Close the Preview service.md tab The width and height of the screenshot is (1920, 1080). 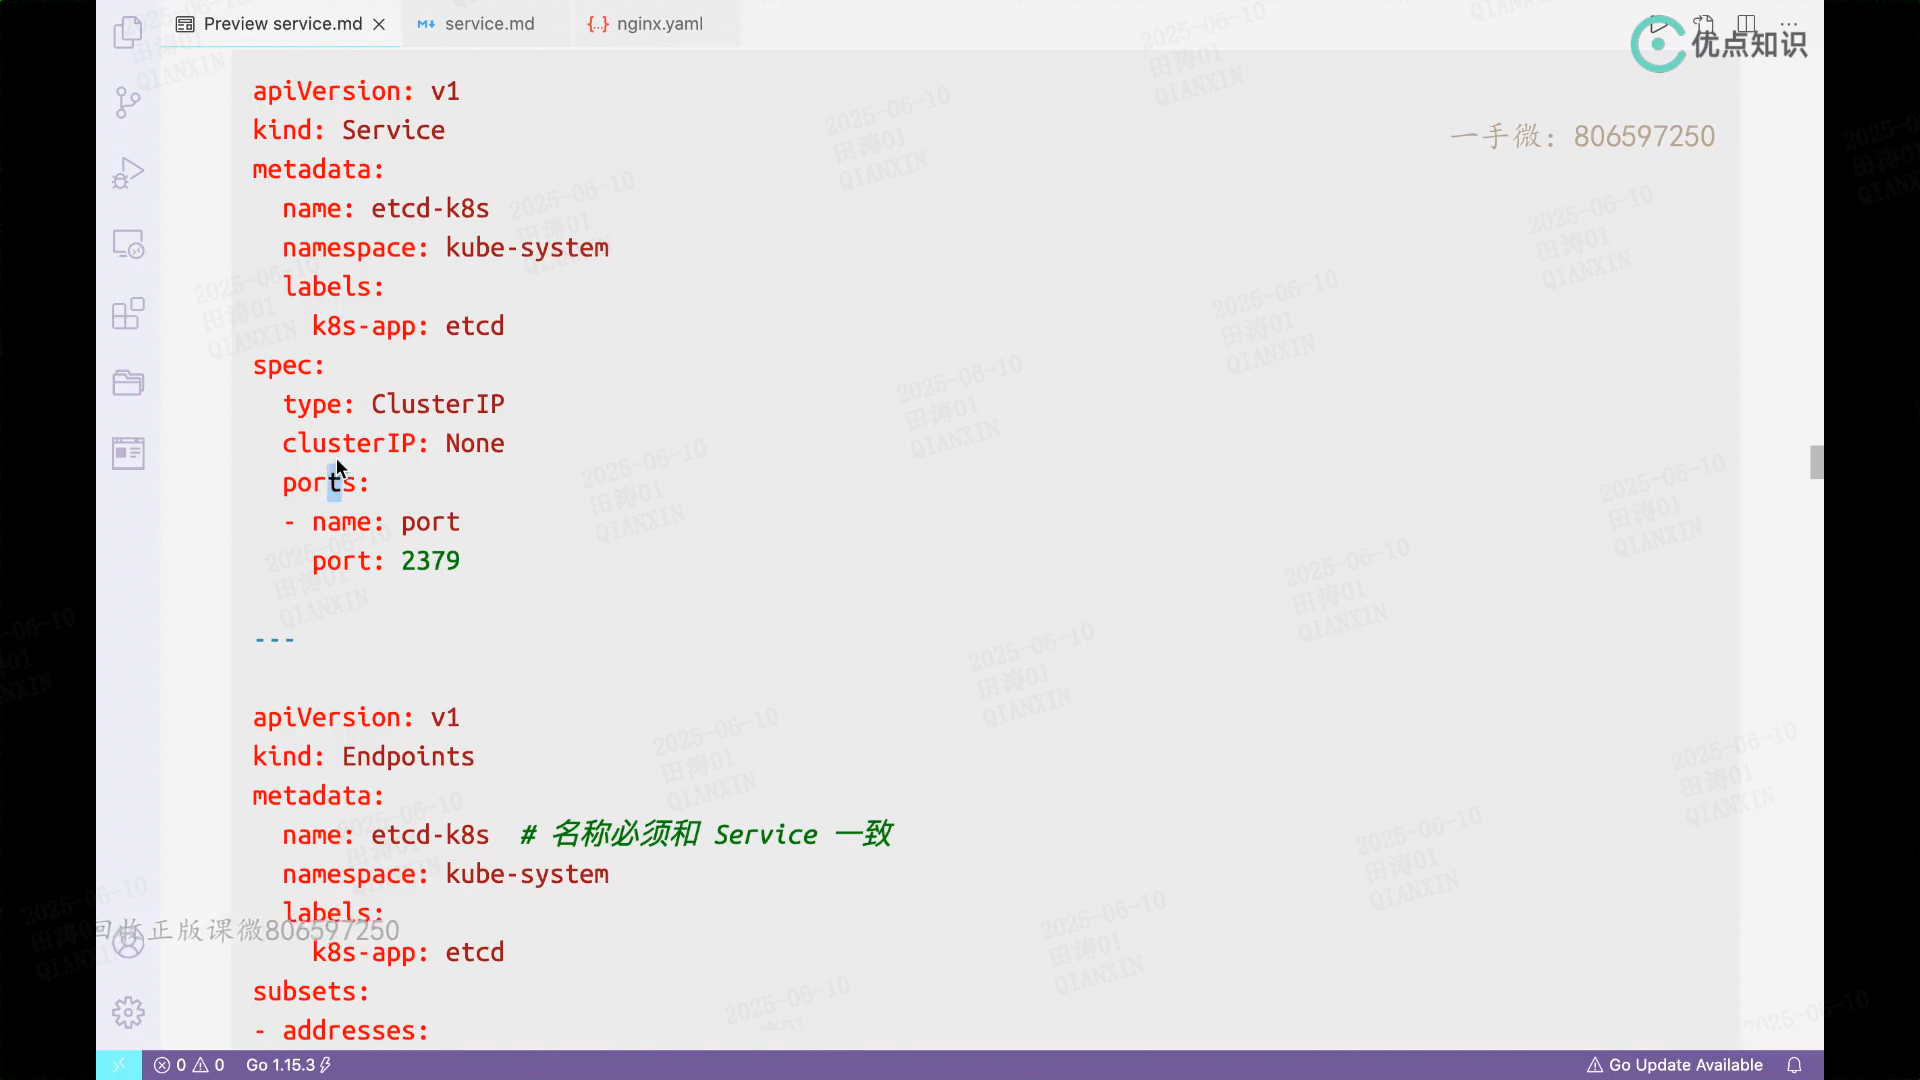pos(379,24)
